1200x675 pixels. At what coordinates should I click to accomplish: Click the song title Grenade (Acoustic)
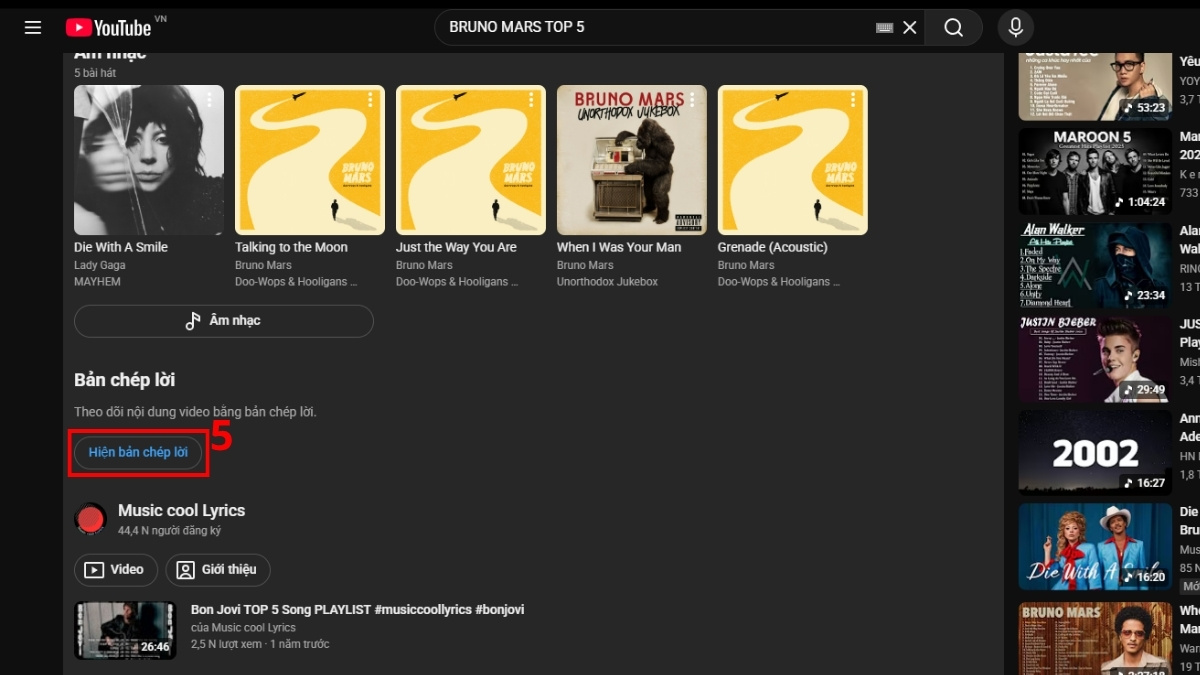point(773,247)
